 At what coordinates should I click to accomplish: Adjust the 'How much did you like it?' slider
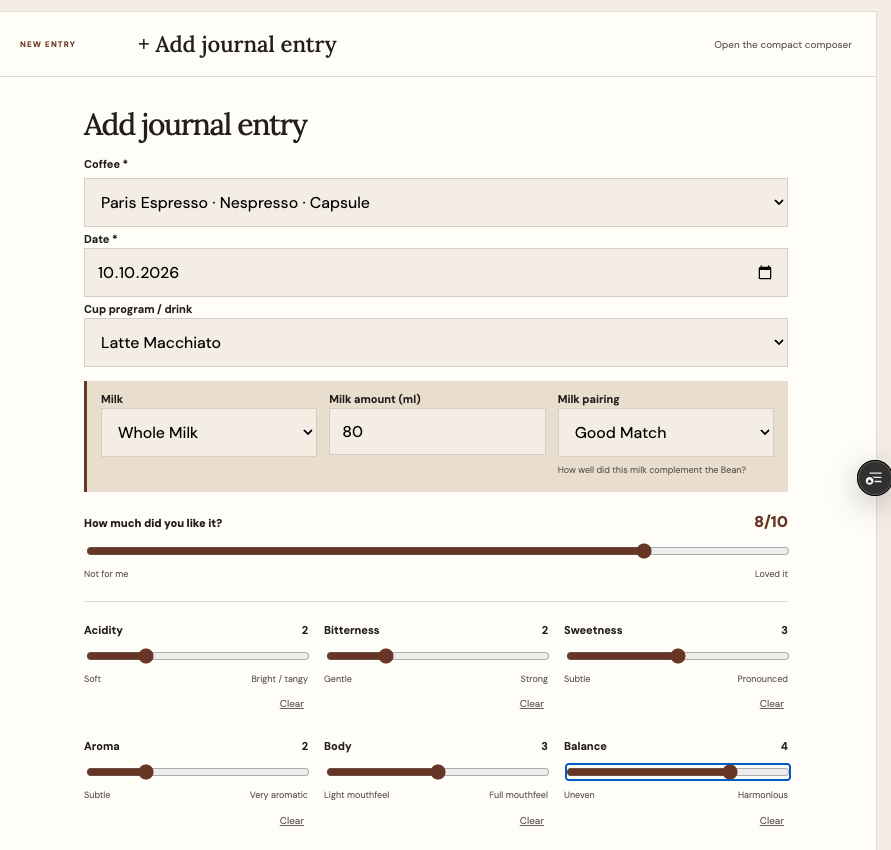[438, 551]
